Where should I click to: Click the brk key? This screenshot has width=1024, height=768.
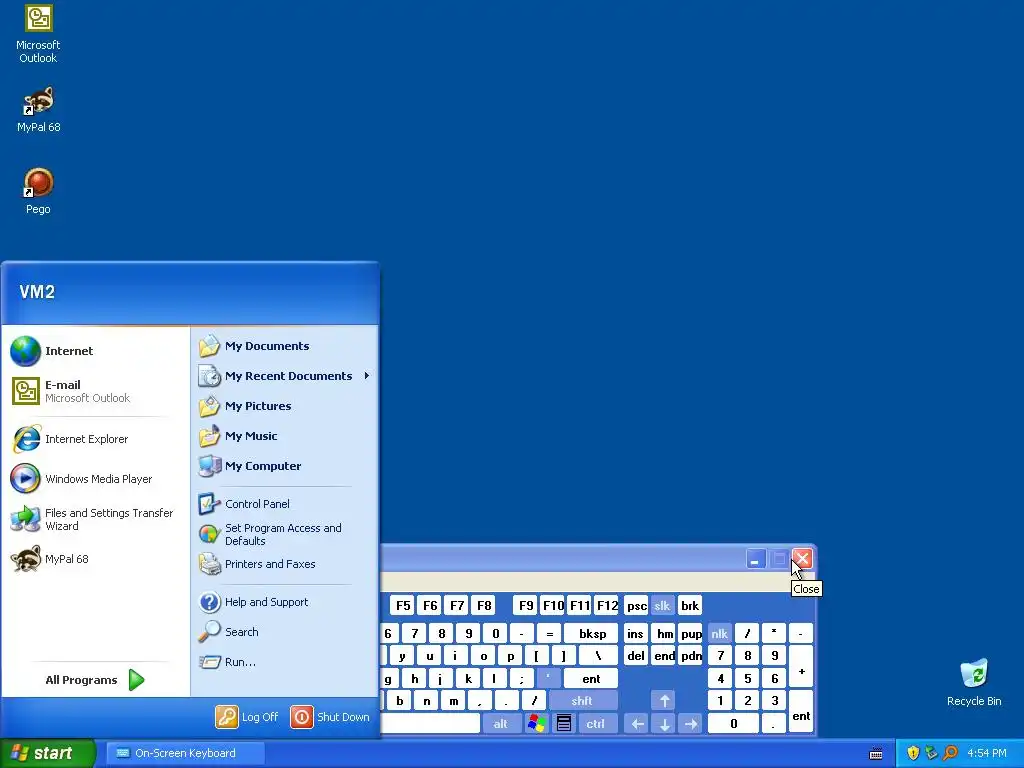pyautogui.click(x=690, y=606)
